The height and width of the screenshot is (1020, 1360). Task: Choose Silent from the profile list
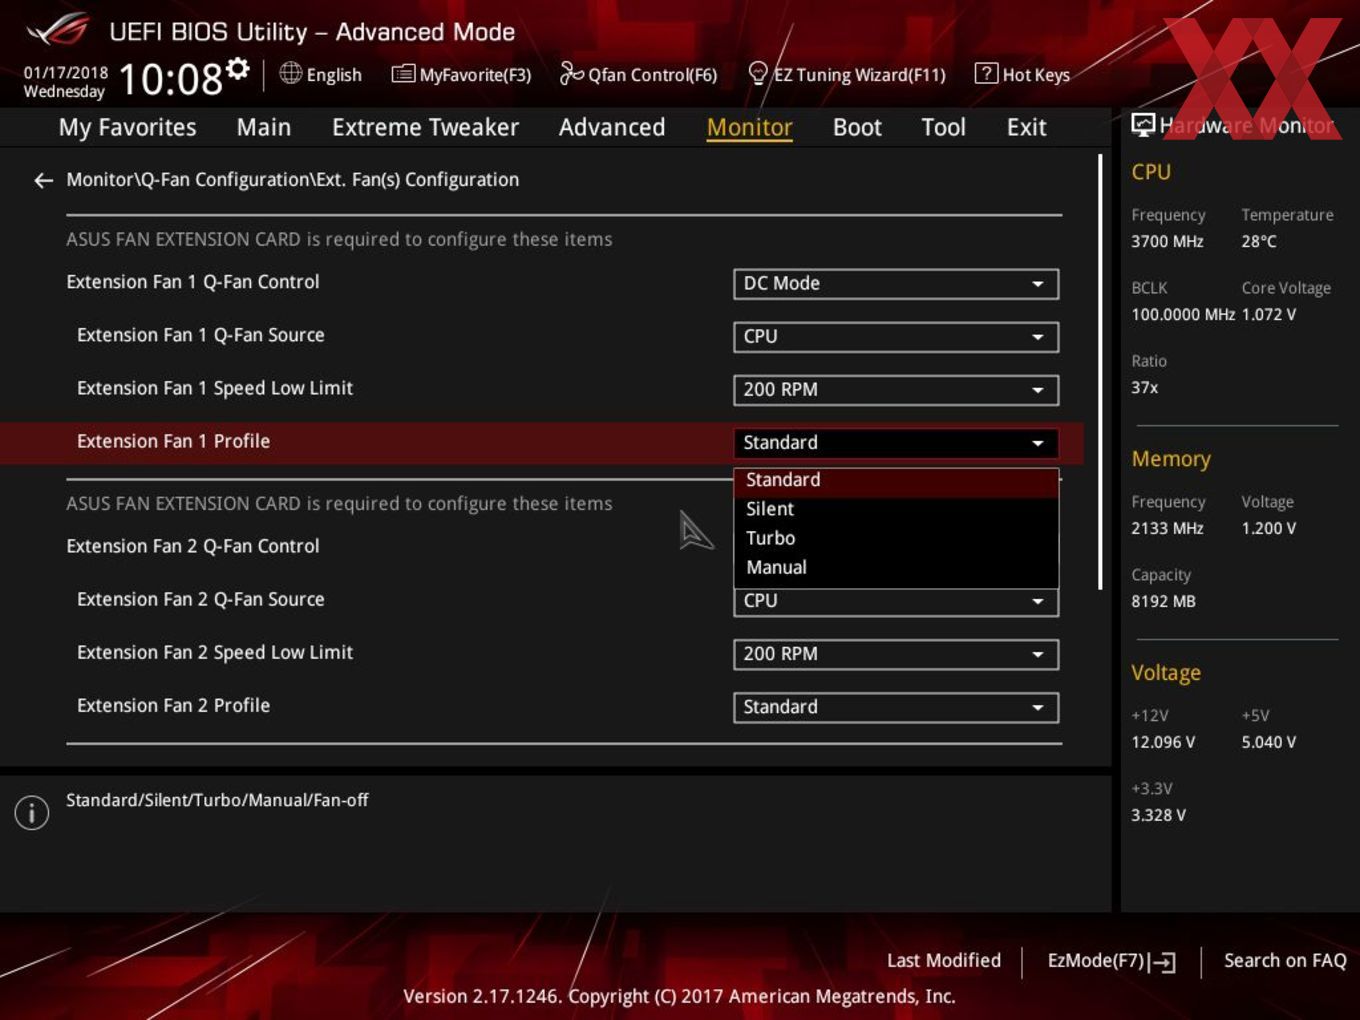tap(896, 510)
